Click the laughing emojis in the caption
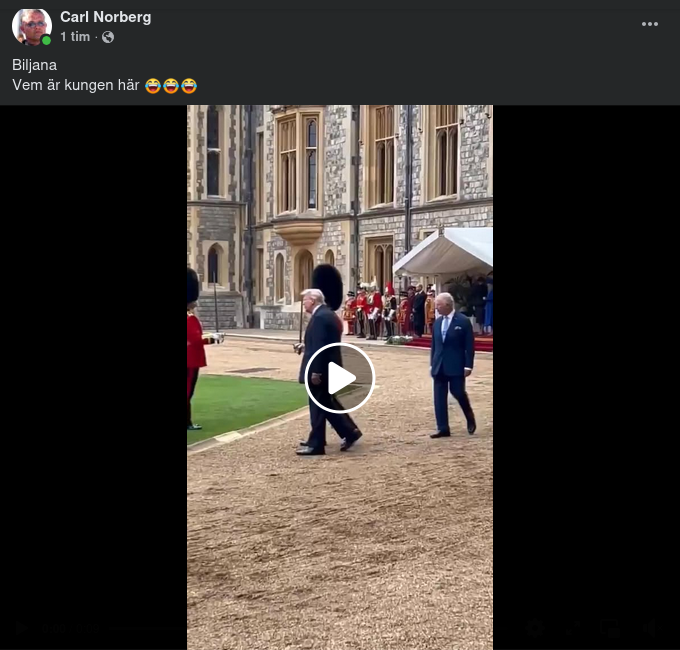680x650 pixels. pos(171,86)
